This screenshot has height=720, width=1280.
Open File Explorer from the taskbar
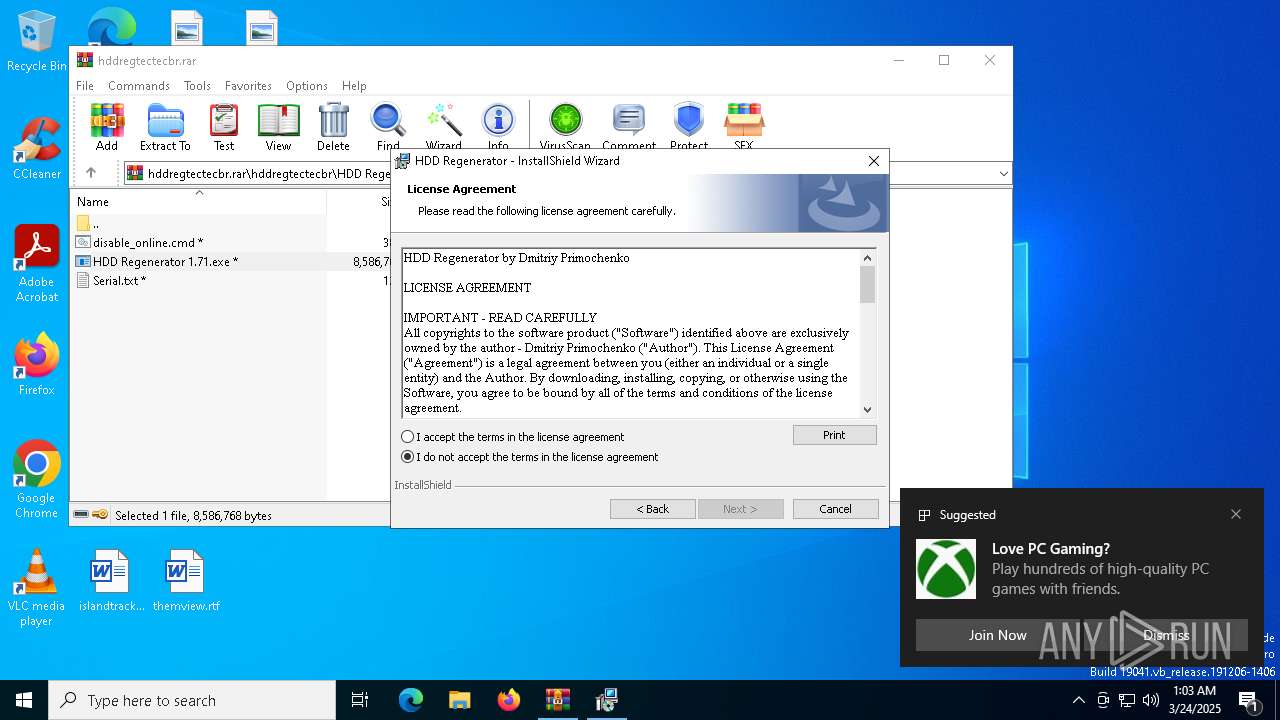pos(460,700)
